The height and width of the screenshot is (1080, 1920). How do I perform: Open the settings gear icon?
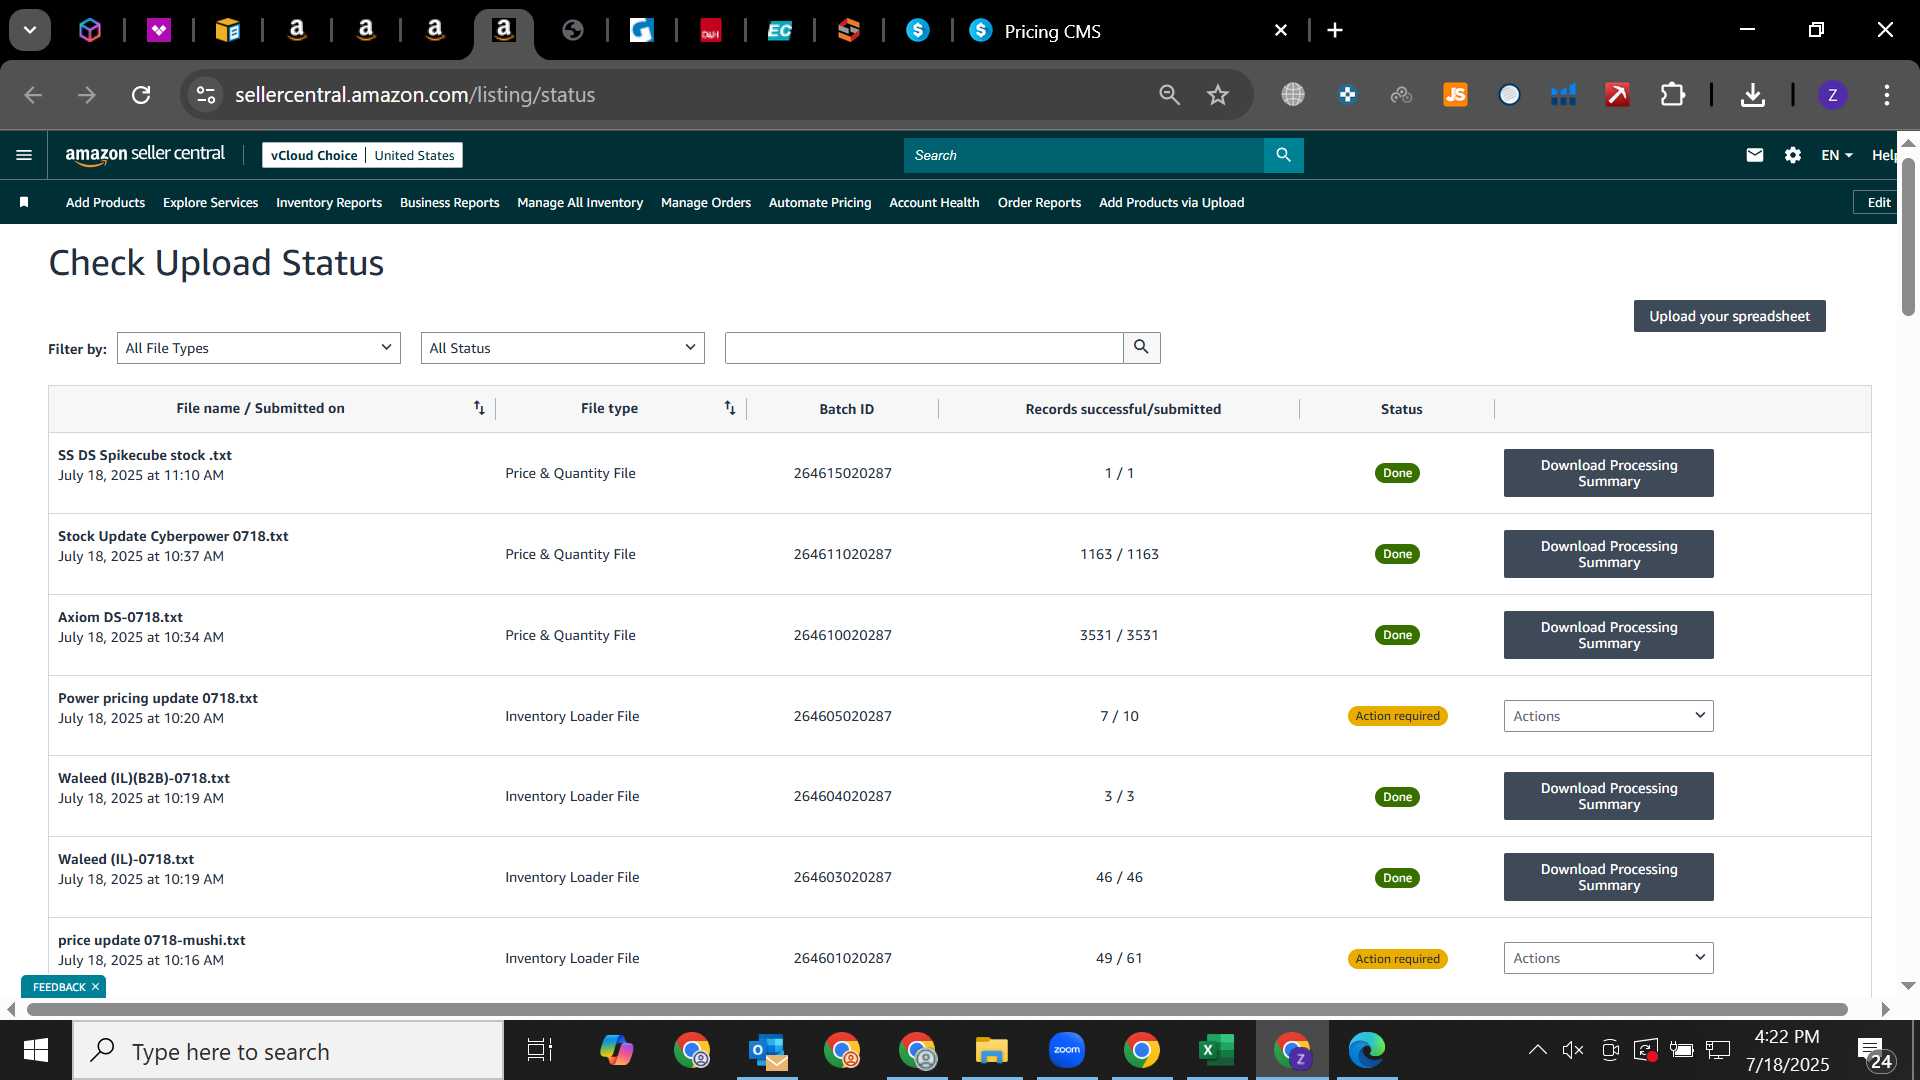pyautogui.click(x=1793, y=155)
